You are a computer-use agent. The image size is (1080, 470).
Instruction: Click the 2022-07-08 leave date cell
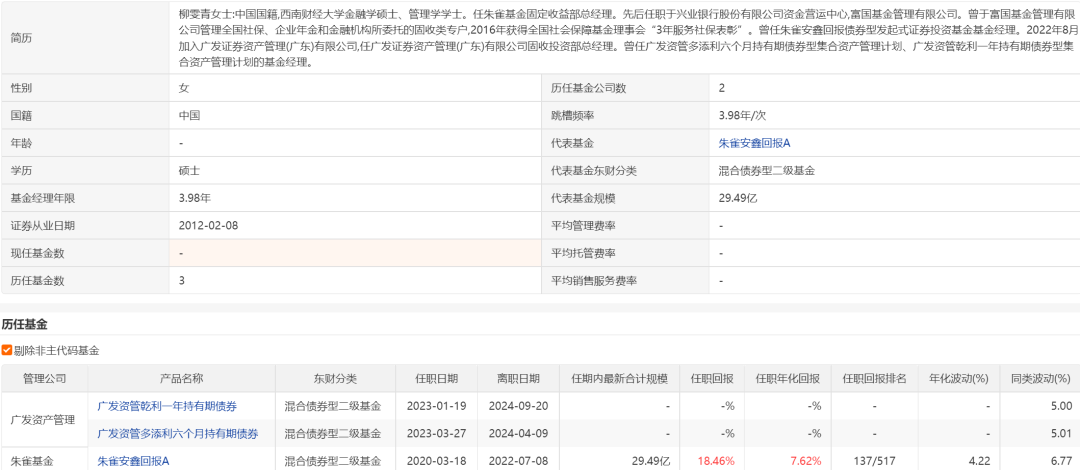[x=519, y=461]
